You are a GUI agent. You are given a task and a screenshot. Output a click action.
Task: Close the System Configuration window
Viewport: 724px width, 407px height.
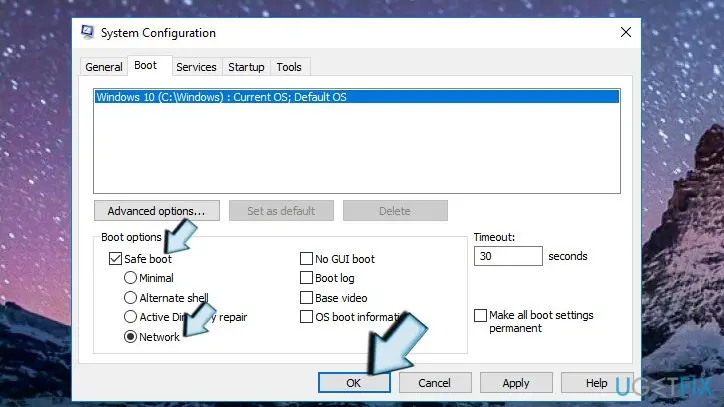click(x=626, y=32)
